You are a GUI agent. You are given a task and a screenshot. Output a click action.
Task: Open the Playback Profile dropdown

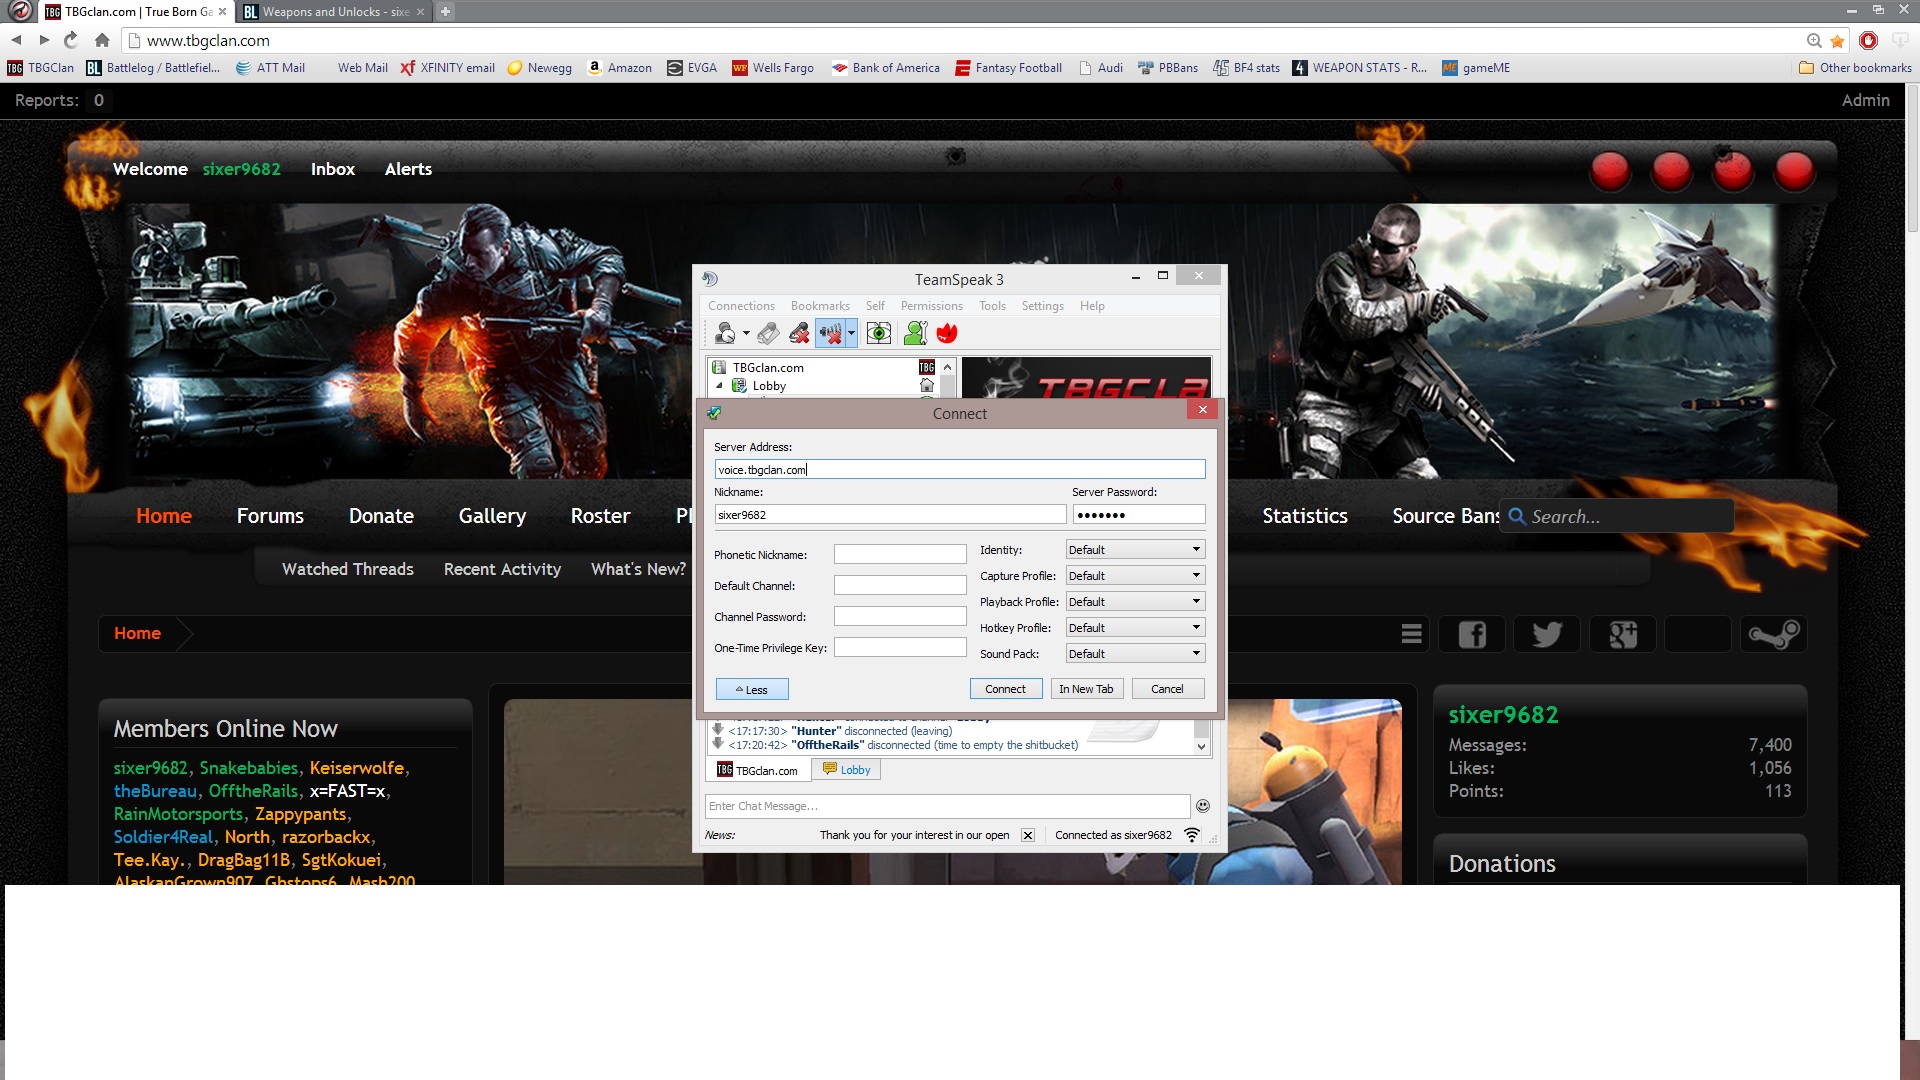click(1135, 602)
